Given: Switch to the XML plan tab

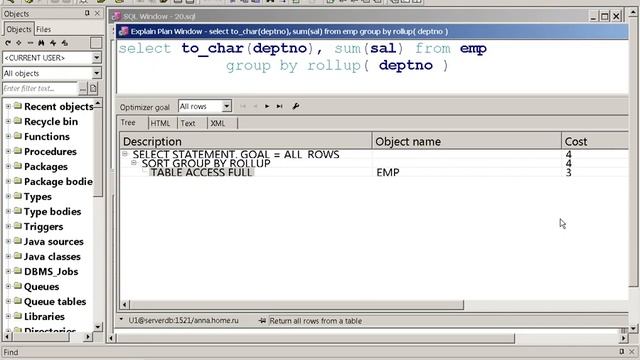Looking at the screenshot, I should (218, 123).
